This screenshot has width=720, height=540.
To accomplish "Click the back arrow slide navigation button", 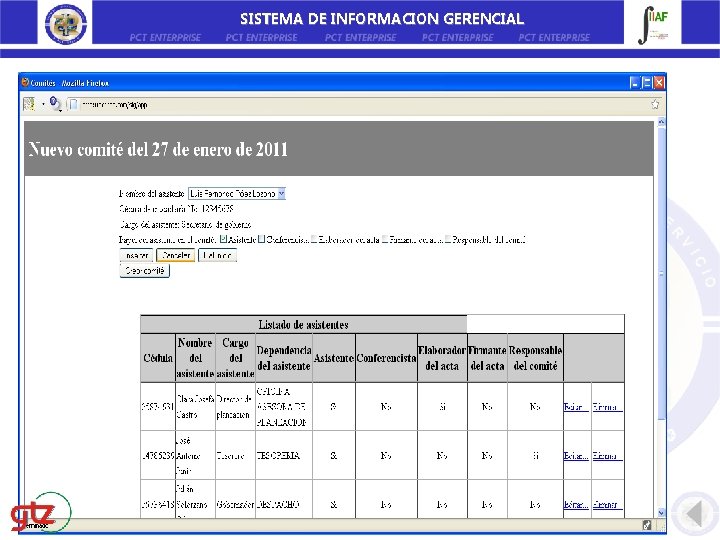I will (x=695, y=514).
